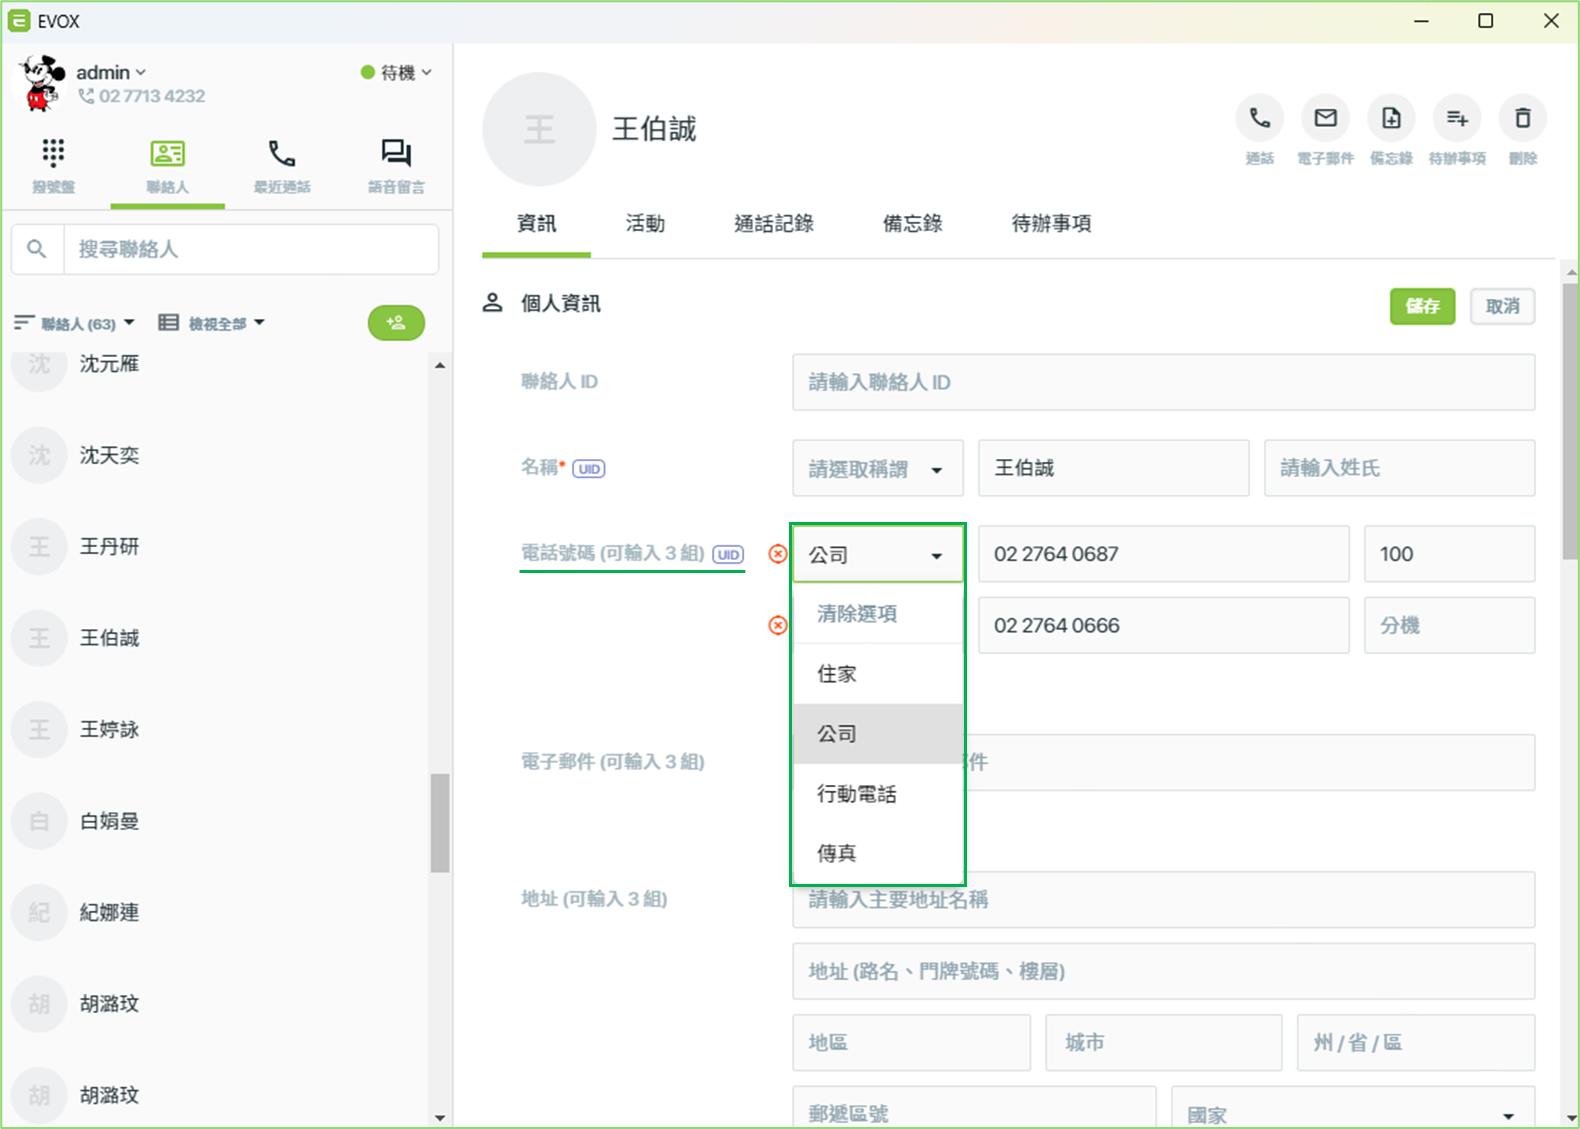
Task: Click the 搜尋聯絡人 search field
Action: pos(251,249)
